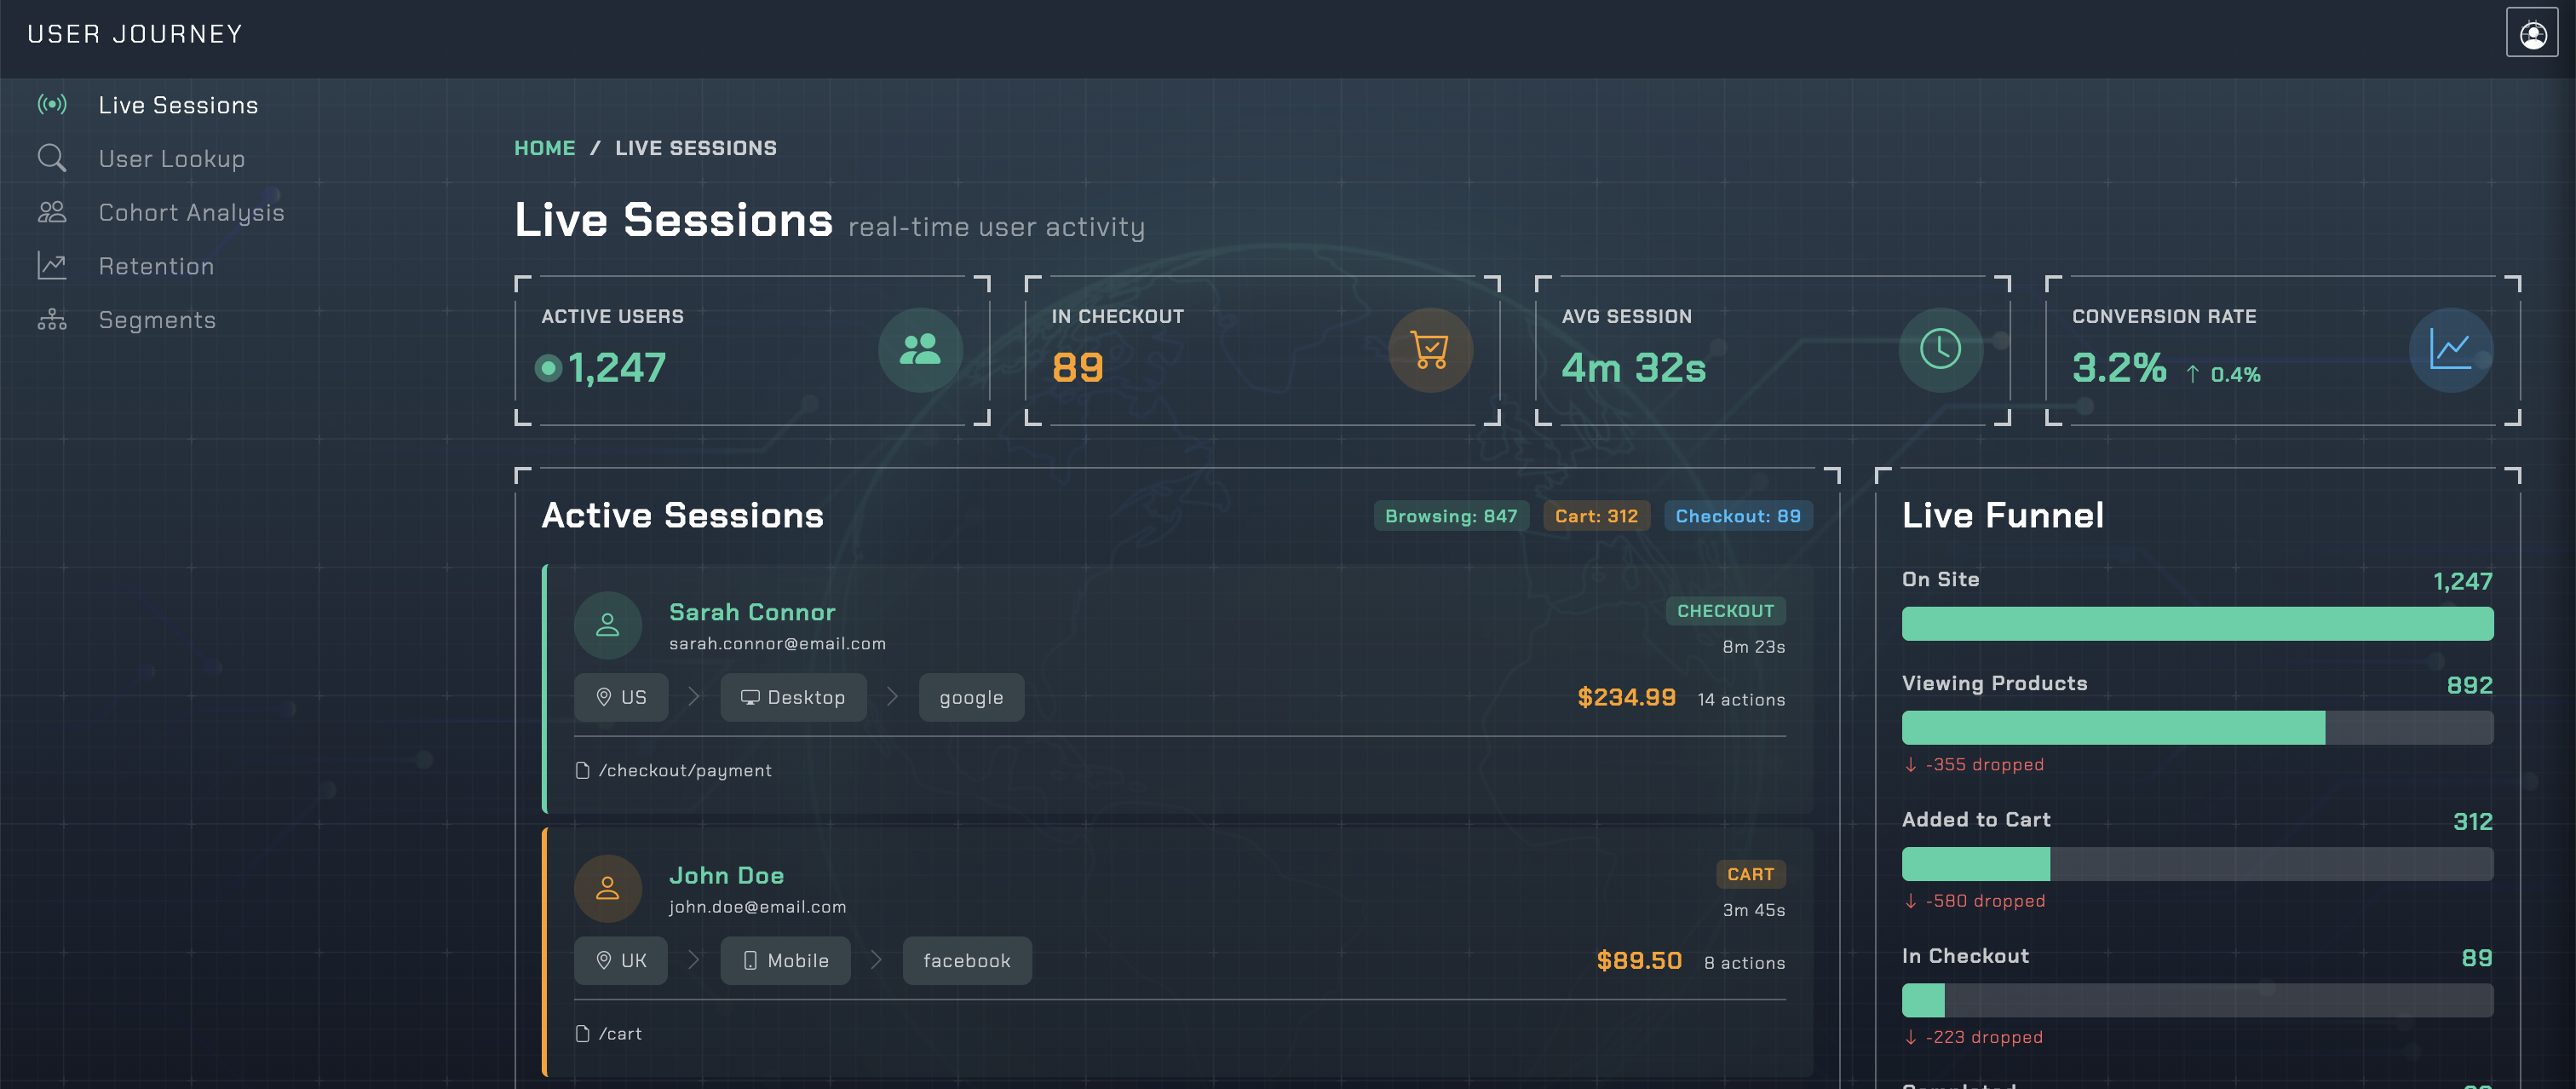
Task: Click the HOME breadcrumb link
Action: 544,147
